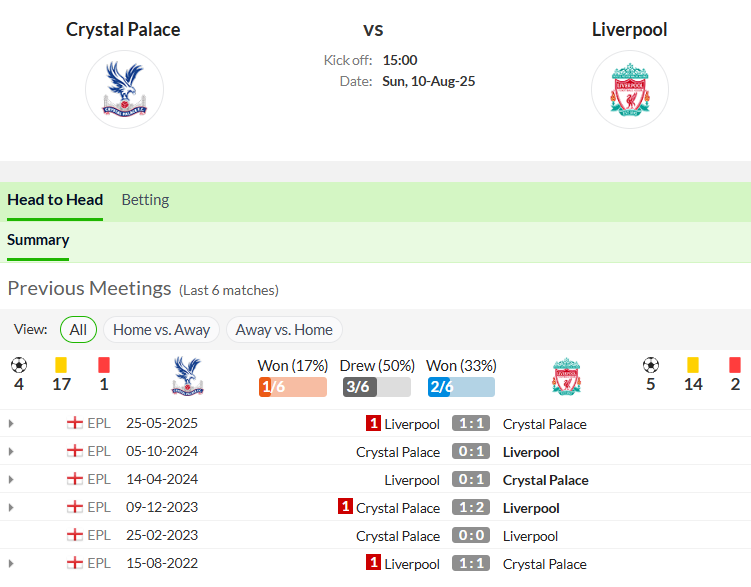The width and height of the screenshot is (751, 587).
Task: Click the small Crystal Palace crest in stats row
Action: point(187,376)
